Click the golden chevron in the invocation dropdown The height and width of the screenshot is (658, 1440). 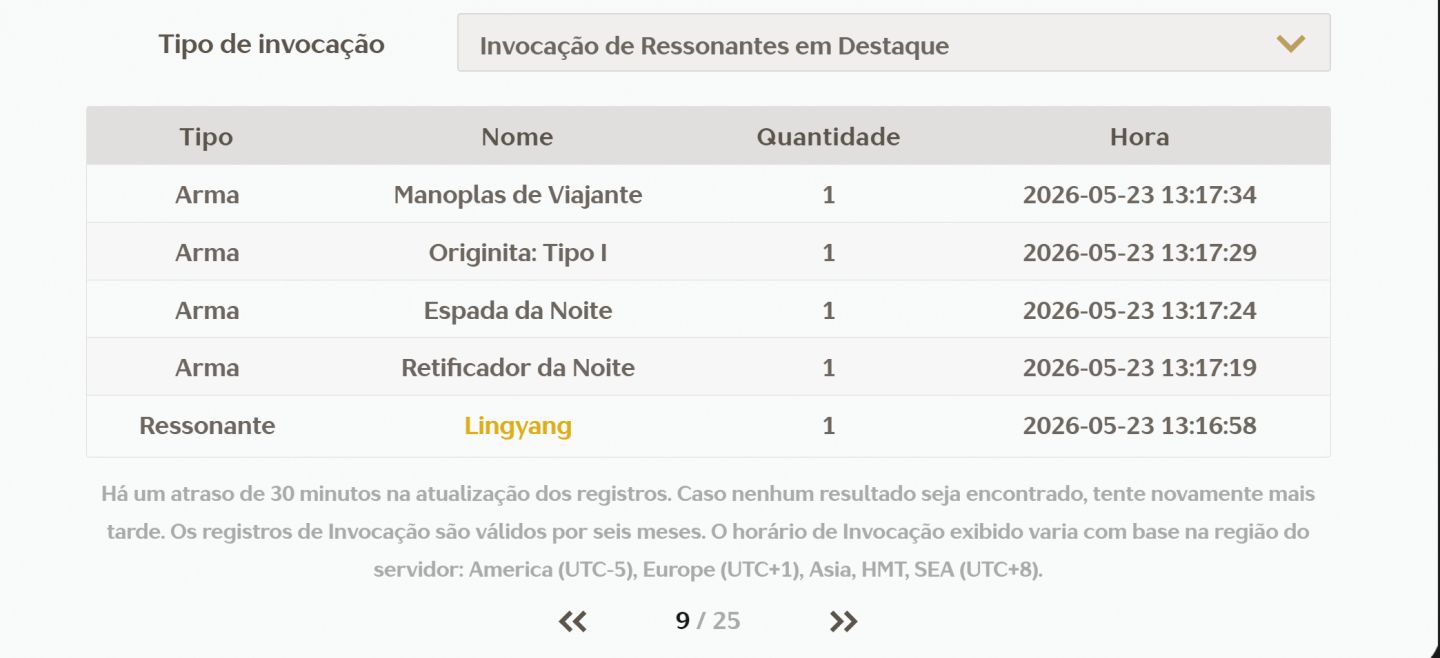coord(1291,44)
